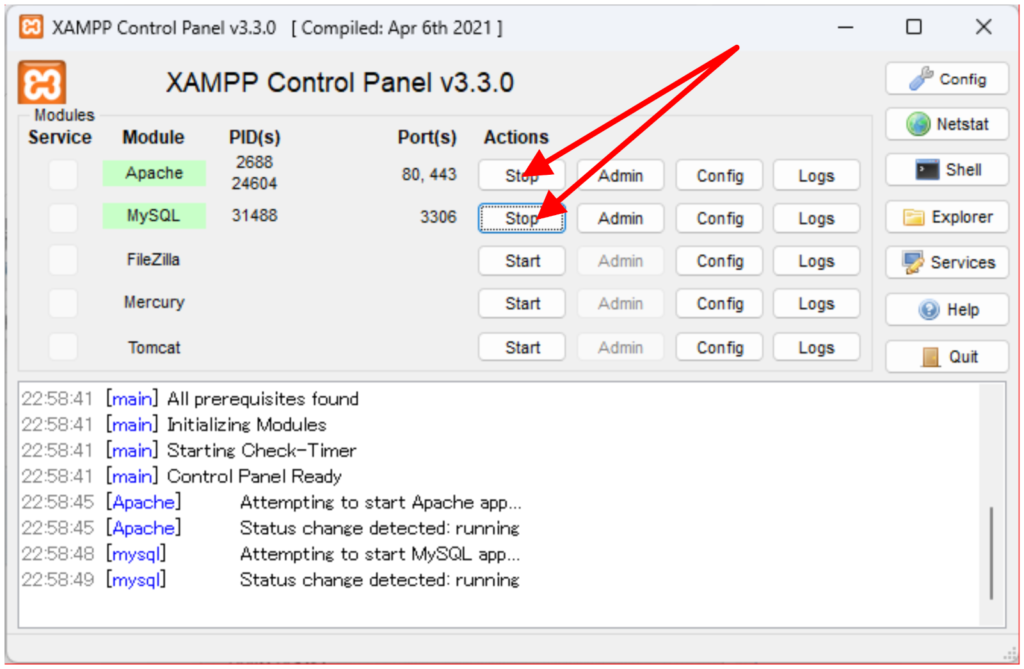Toggle the Tomcat service checkbox
The width and height of the screenshot is (1024, 669).
click(63, 347)
